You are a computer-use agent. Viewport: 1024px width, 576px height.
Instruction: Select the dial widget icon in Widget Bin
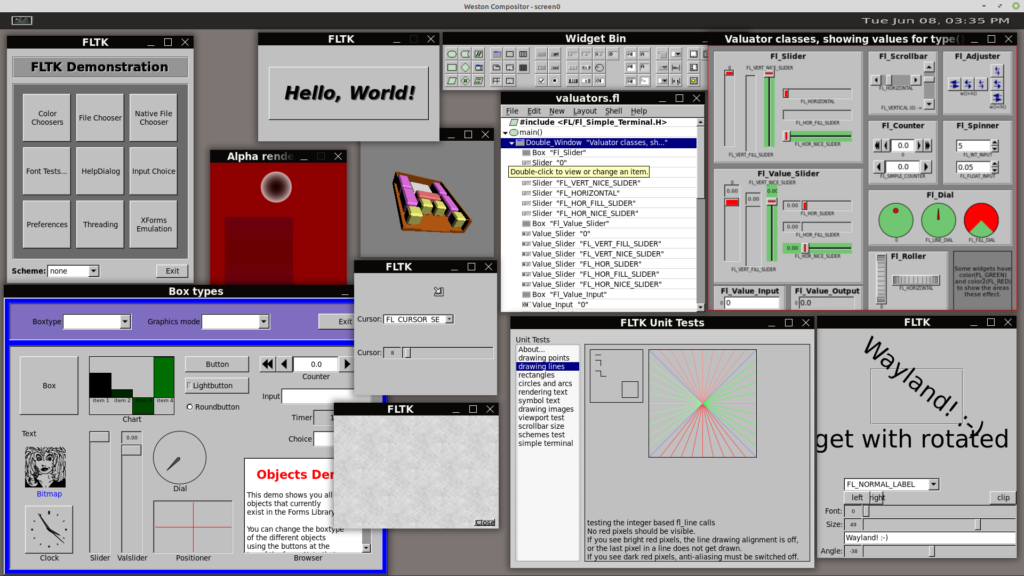600,67
